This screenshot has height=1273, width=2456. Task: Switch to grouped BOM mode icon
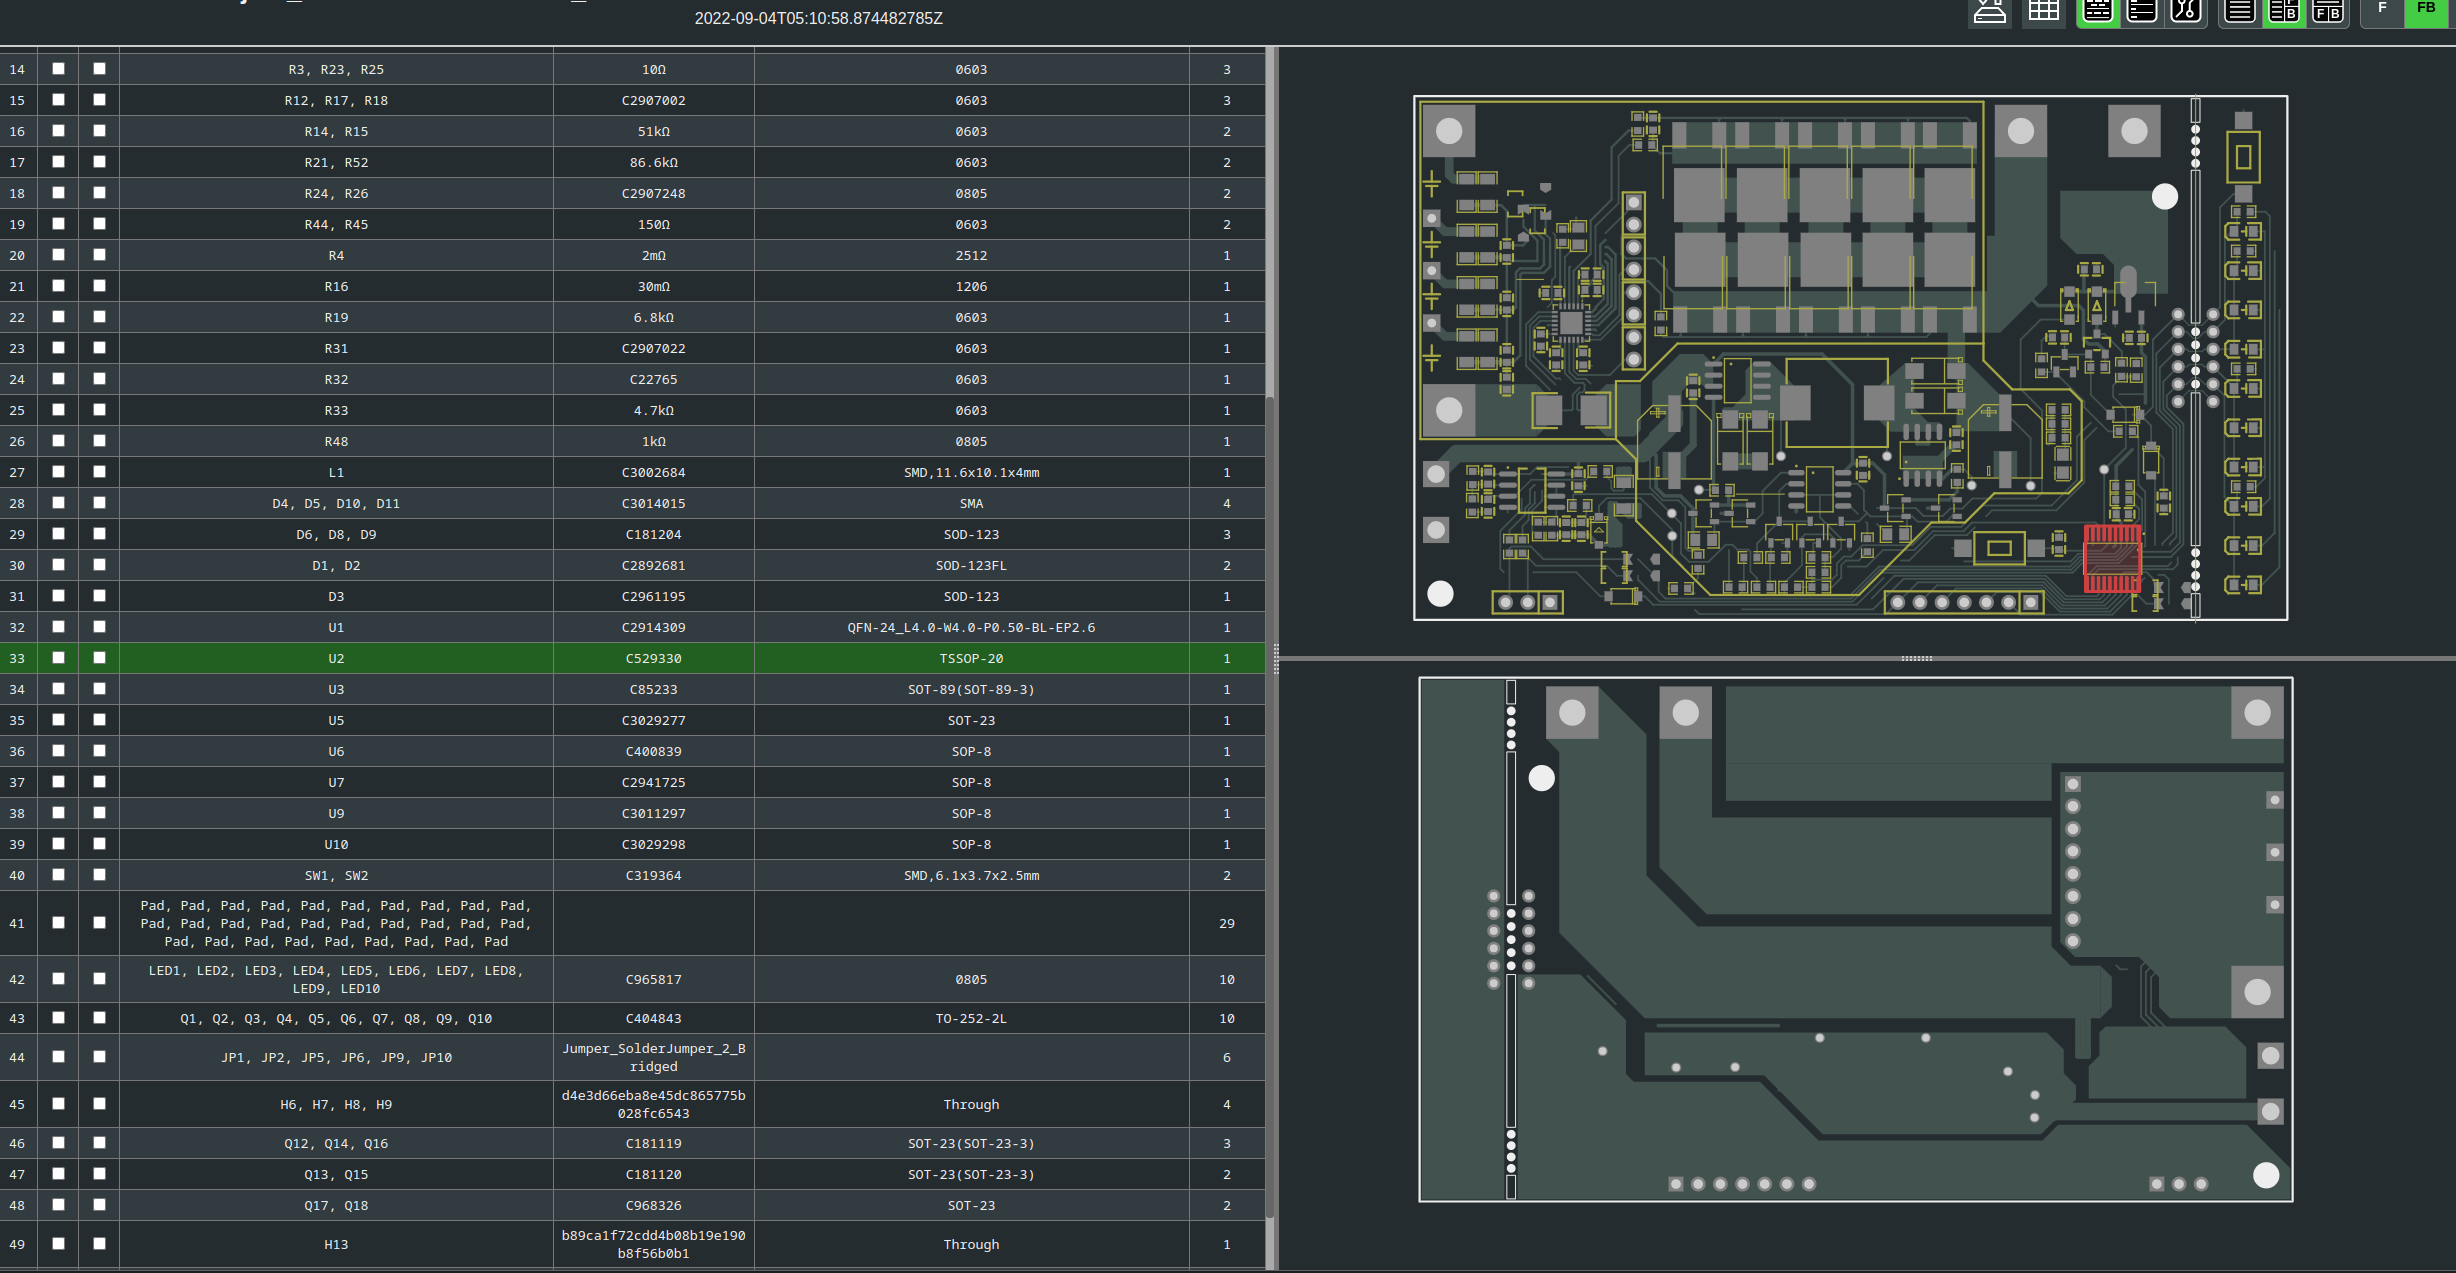click(x=2097, y=12)
